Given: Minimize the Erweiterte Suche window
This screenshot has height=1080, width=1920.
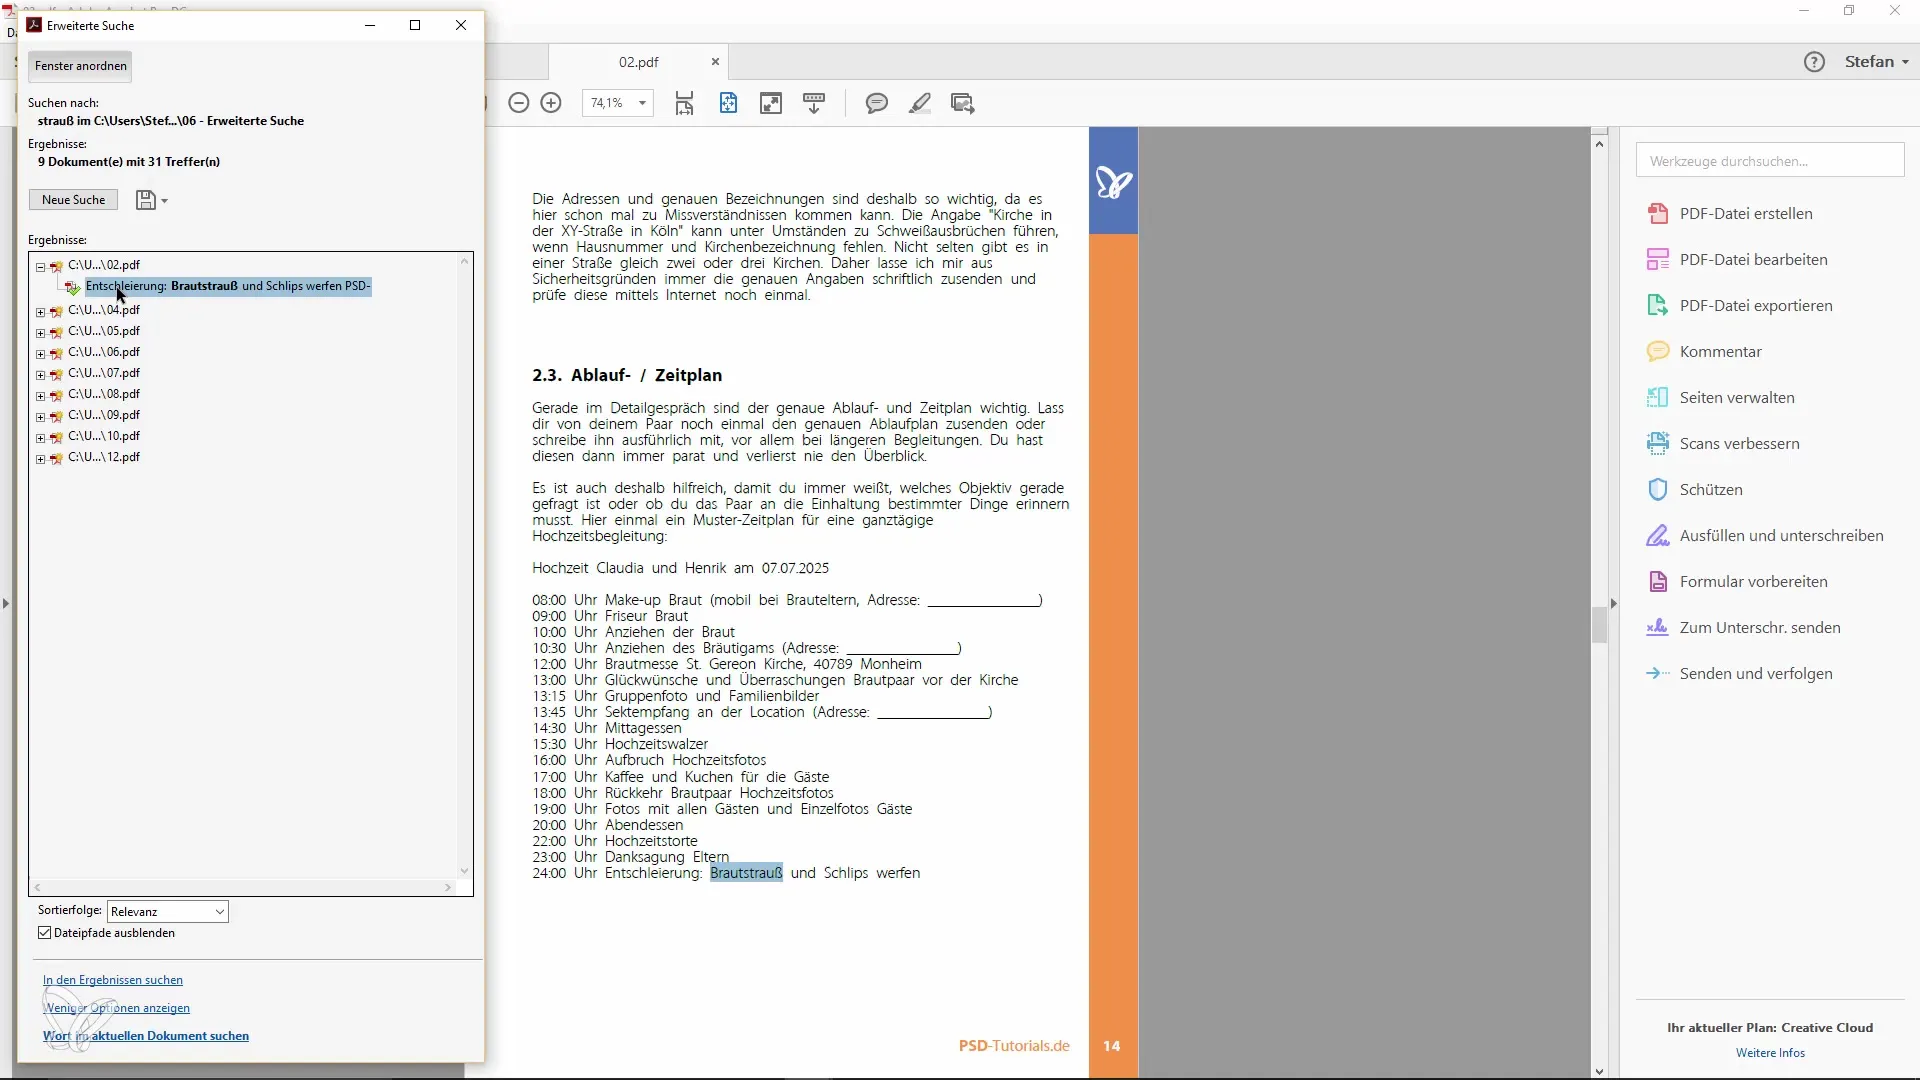Looking at the screenshot, I should (x=370, y=25).
